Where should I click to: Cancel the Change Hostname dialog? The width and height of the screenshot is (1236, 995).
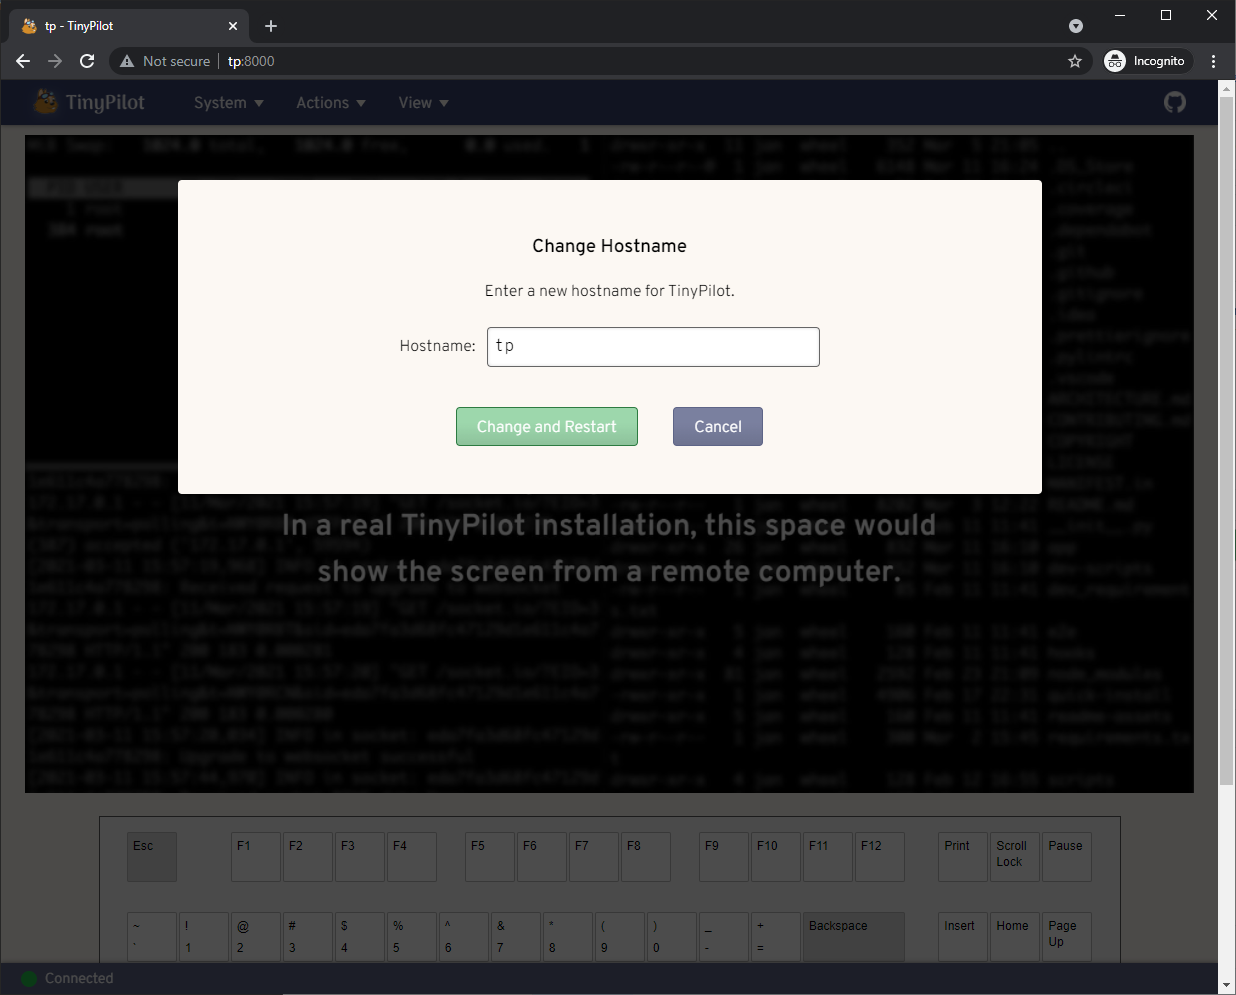pos(718,426)
